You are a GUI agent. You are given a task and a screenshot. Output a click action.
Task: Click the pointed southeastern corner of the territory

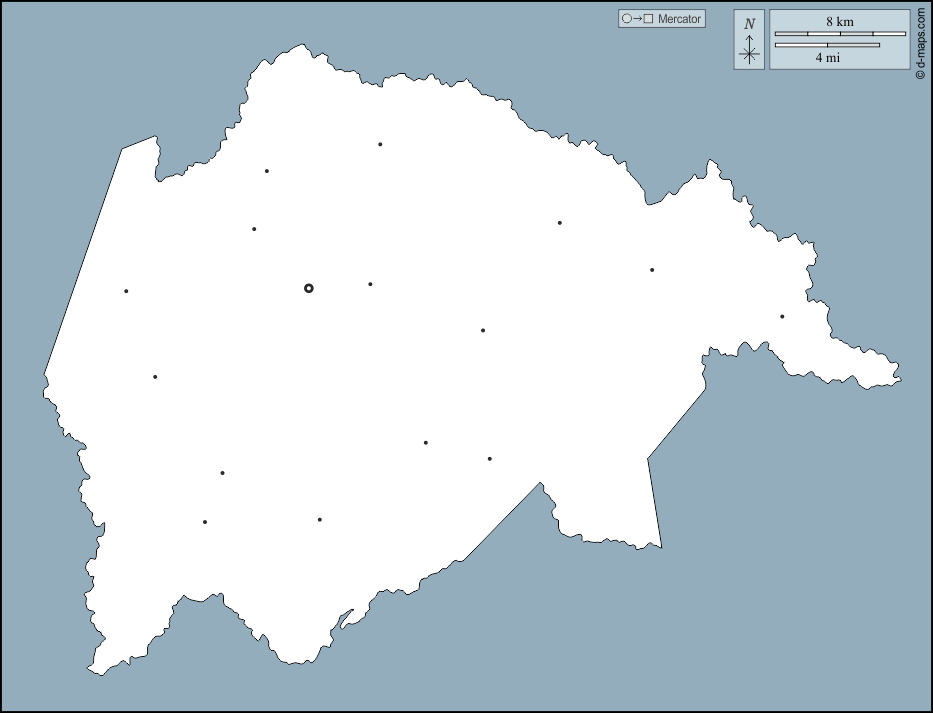(x=659, y=546)
